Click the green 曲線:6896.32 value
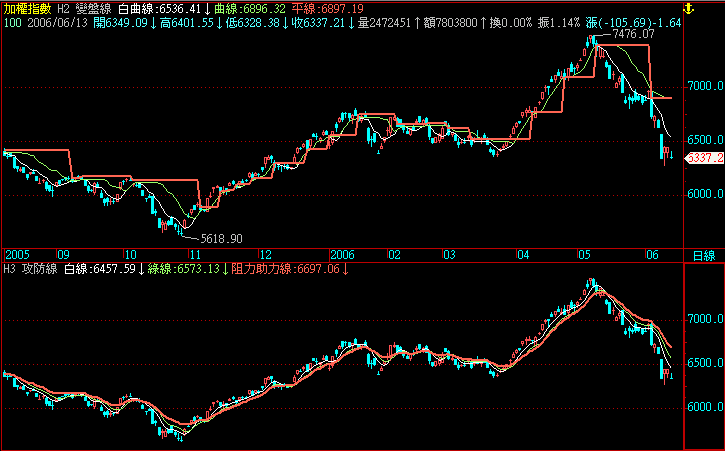 tap(250, 9)
